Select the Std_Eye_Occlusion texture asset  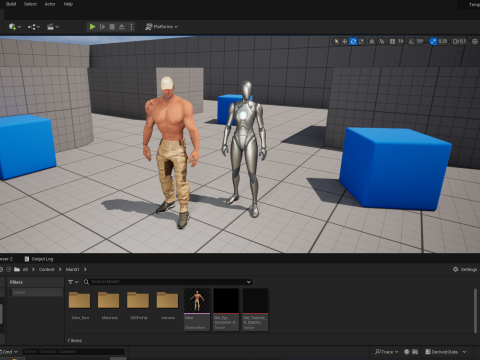pos(226,310)
